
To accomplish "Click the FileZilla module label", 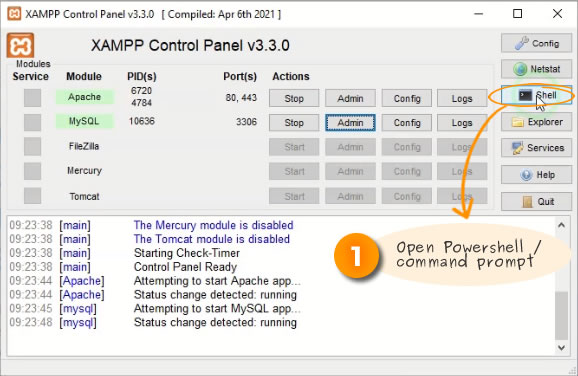I will coord(84,146).
